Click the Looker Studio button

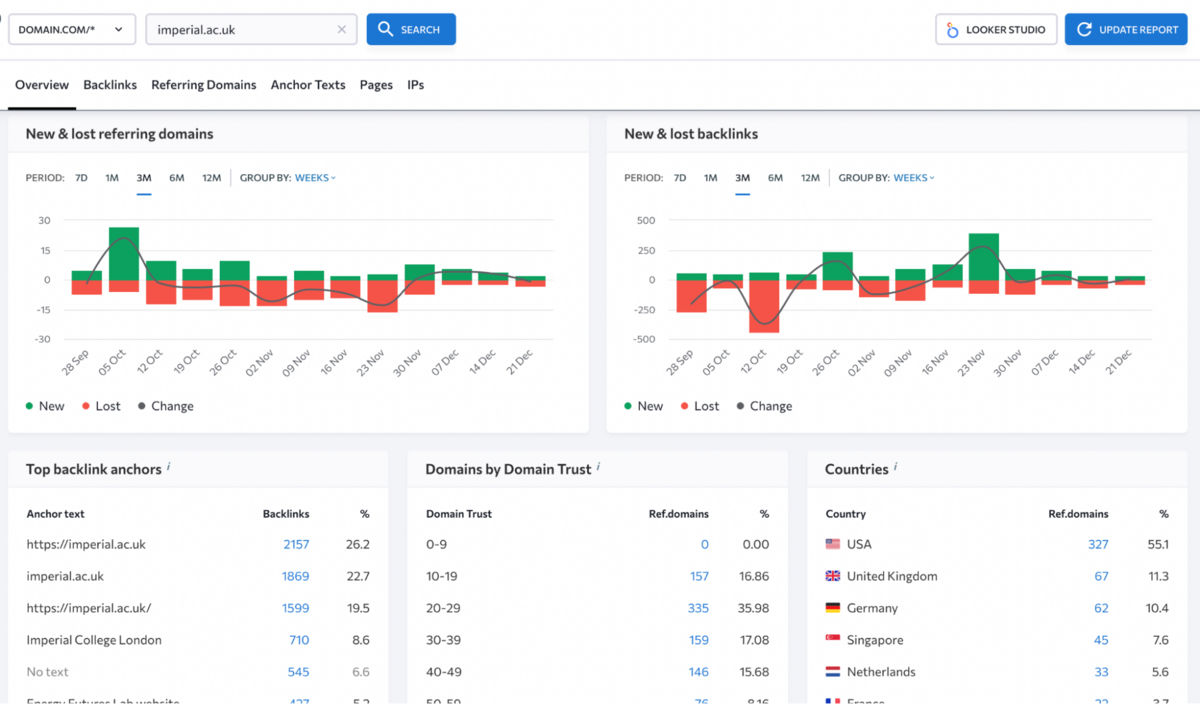point(996,30)
